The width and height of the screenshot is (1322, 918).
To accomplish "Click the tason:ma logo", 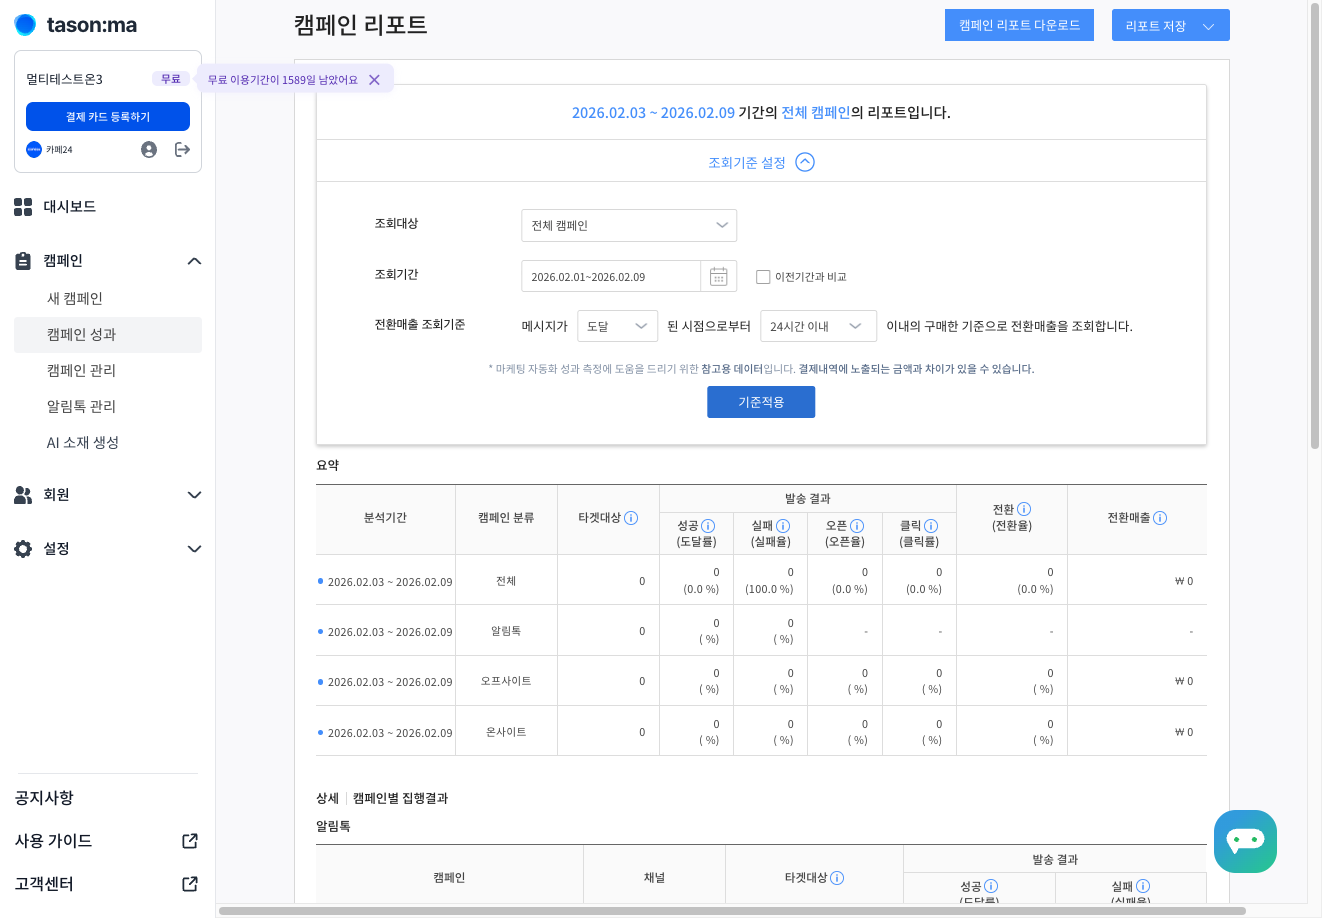I will coord(76,25).
